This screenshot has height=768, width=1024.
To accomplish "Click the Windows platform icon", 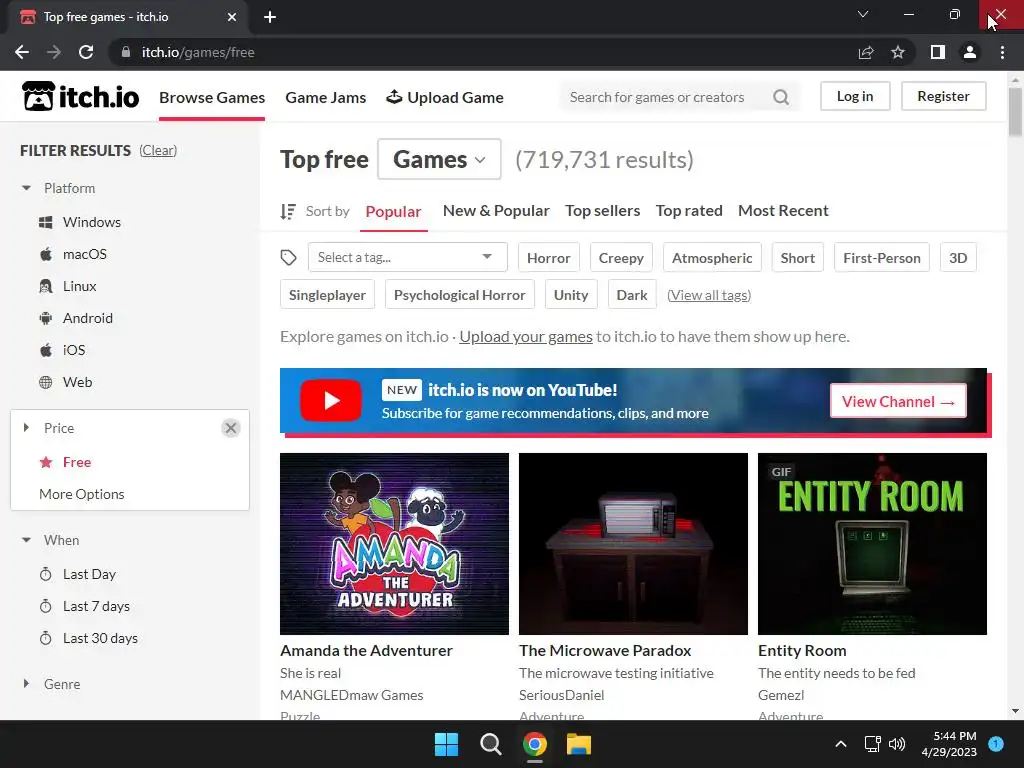I will click(x=46, y=222).
